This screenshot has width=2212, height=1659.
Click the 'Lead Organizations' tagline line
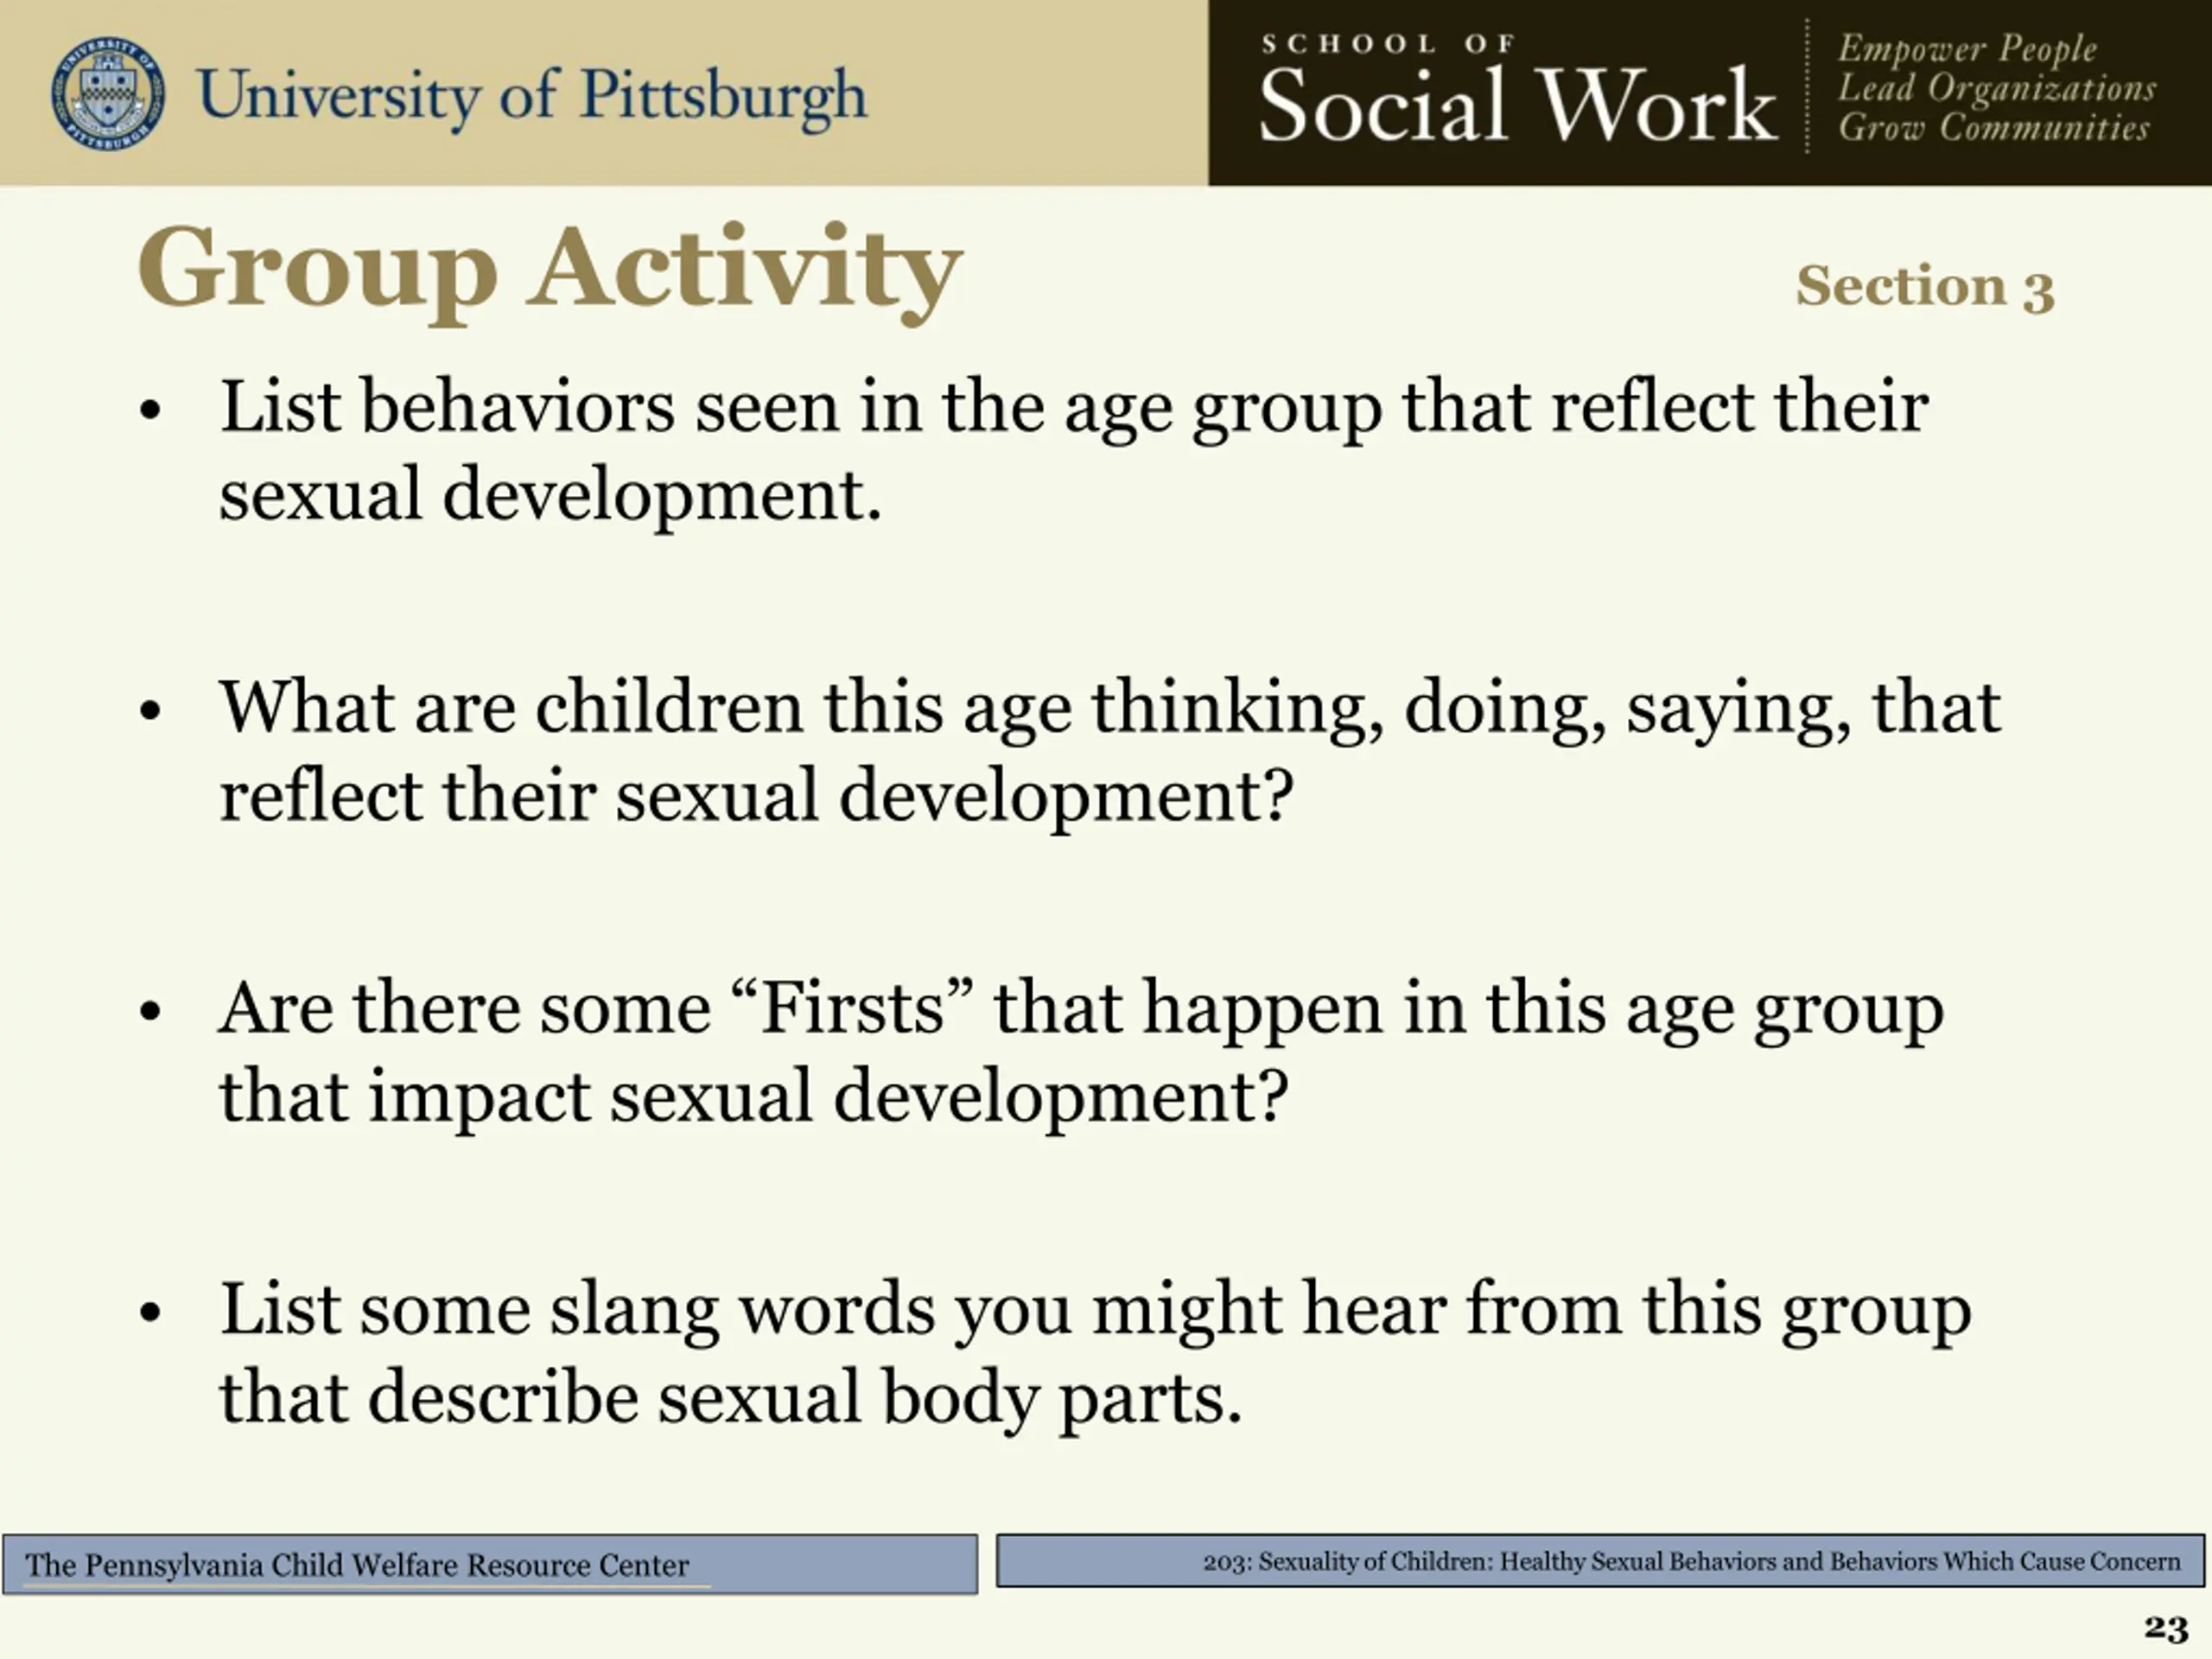tap(1997, 88)
